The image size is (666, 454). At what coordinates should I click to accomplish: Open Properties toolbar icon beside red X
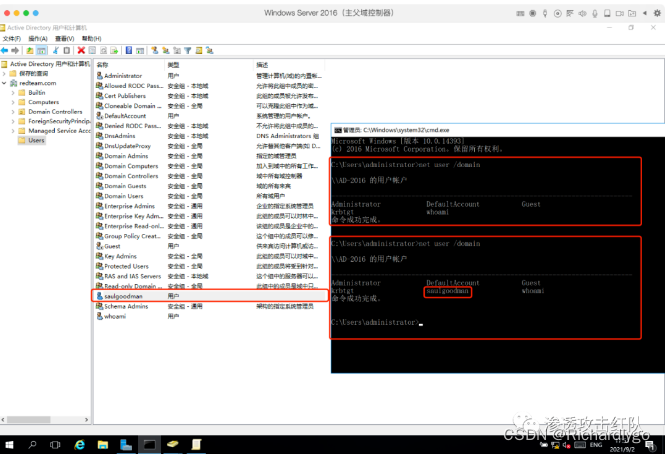(93, 51)
